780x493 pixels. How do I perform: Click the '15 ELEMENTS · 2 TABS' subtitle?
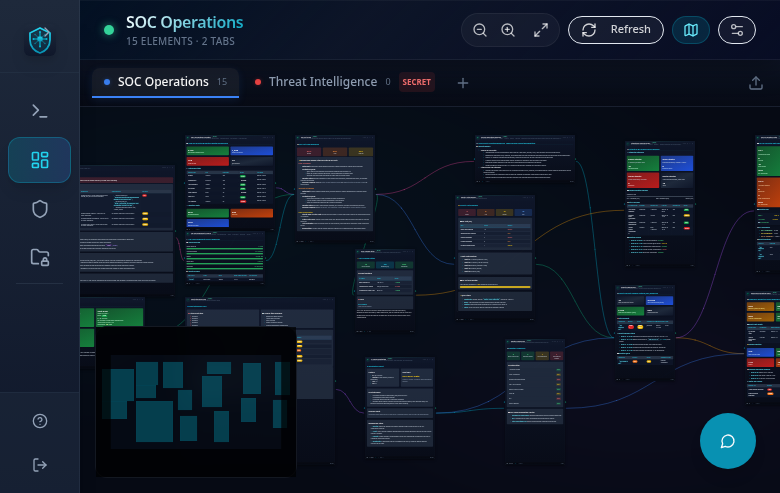[x=180, y=41]
